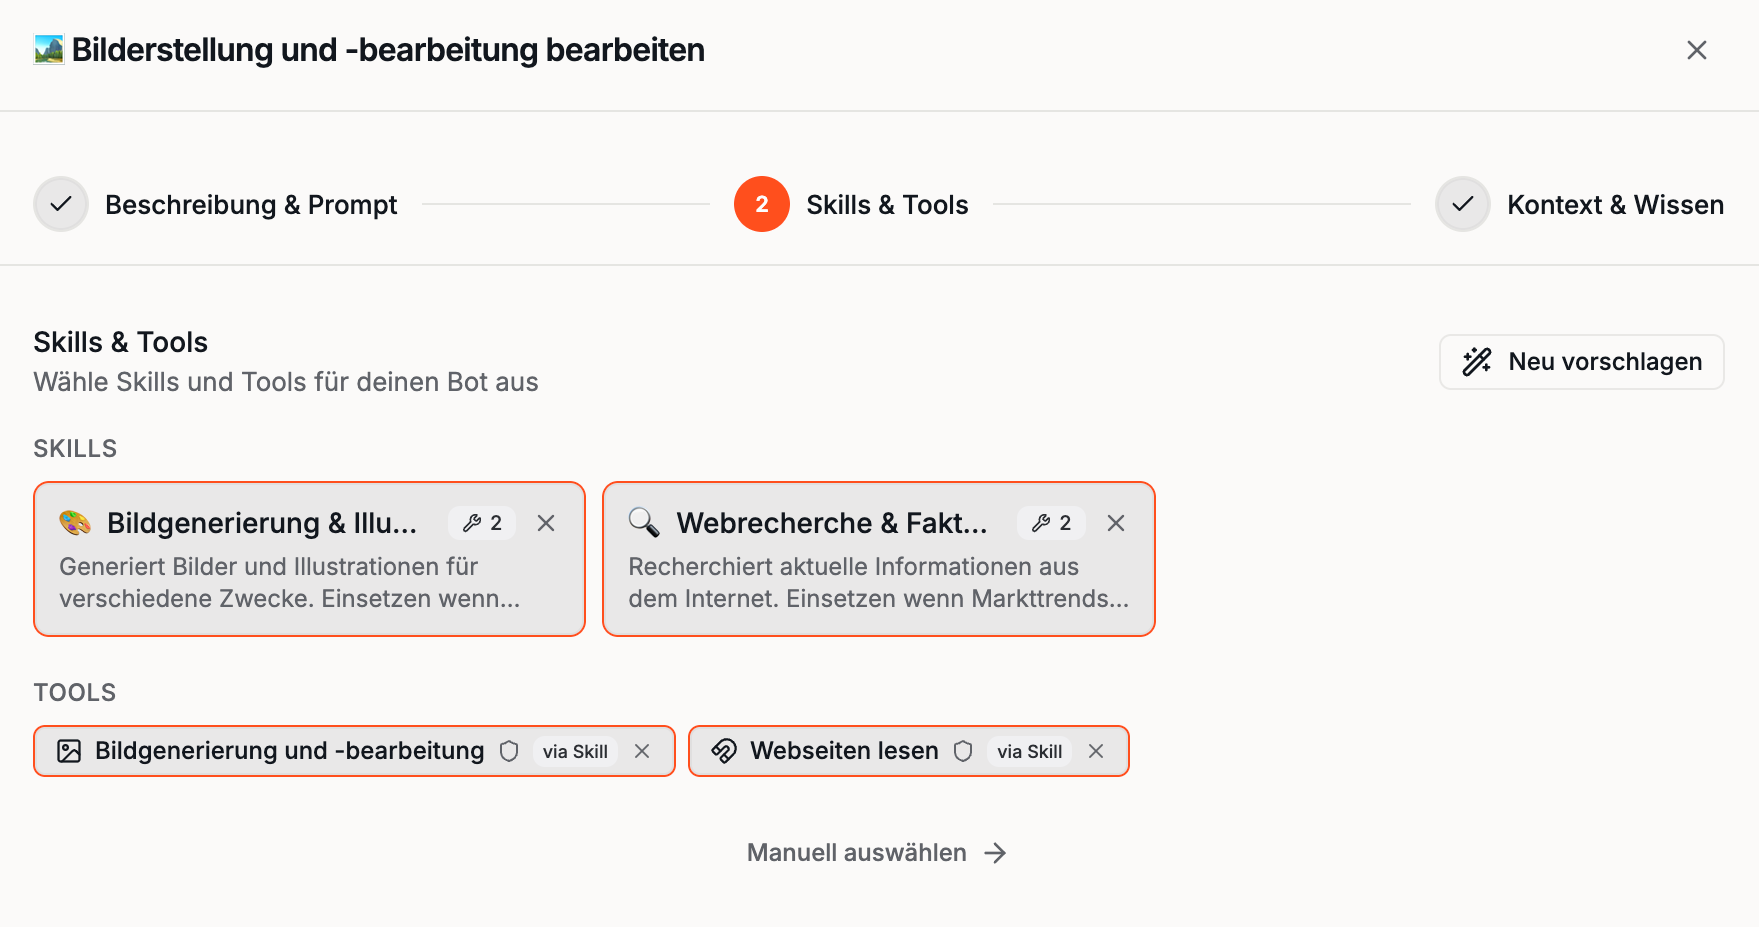Image resolution: width=1759 pixels, height=927 pixels.
Task: Click the shield icon next to Bildgenerierung und -bearbeitung
Action: 511,750
